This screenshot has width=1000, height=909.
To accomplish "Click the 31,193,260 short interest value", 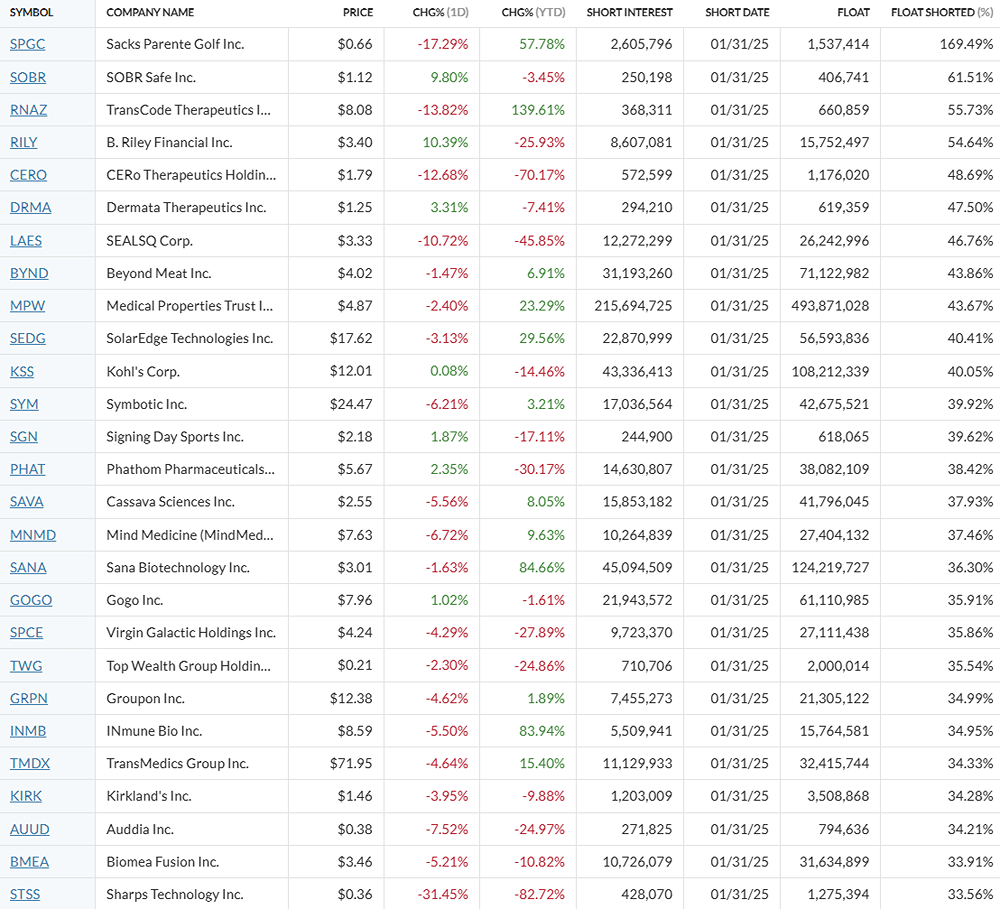I will coord(637,273).
